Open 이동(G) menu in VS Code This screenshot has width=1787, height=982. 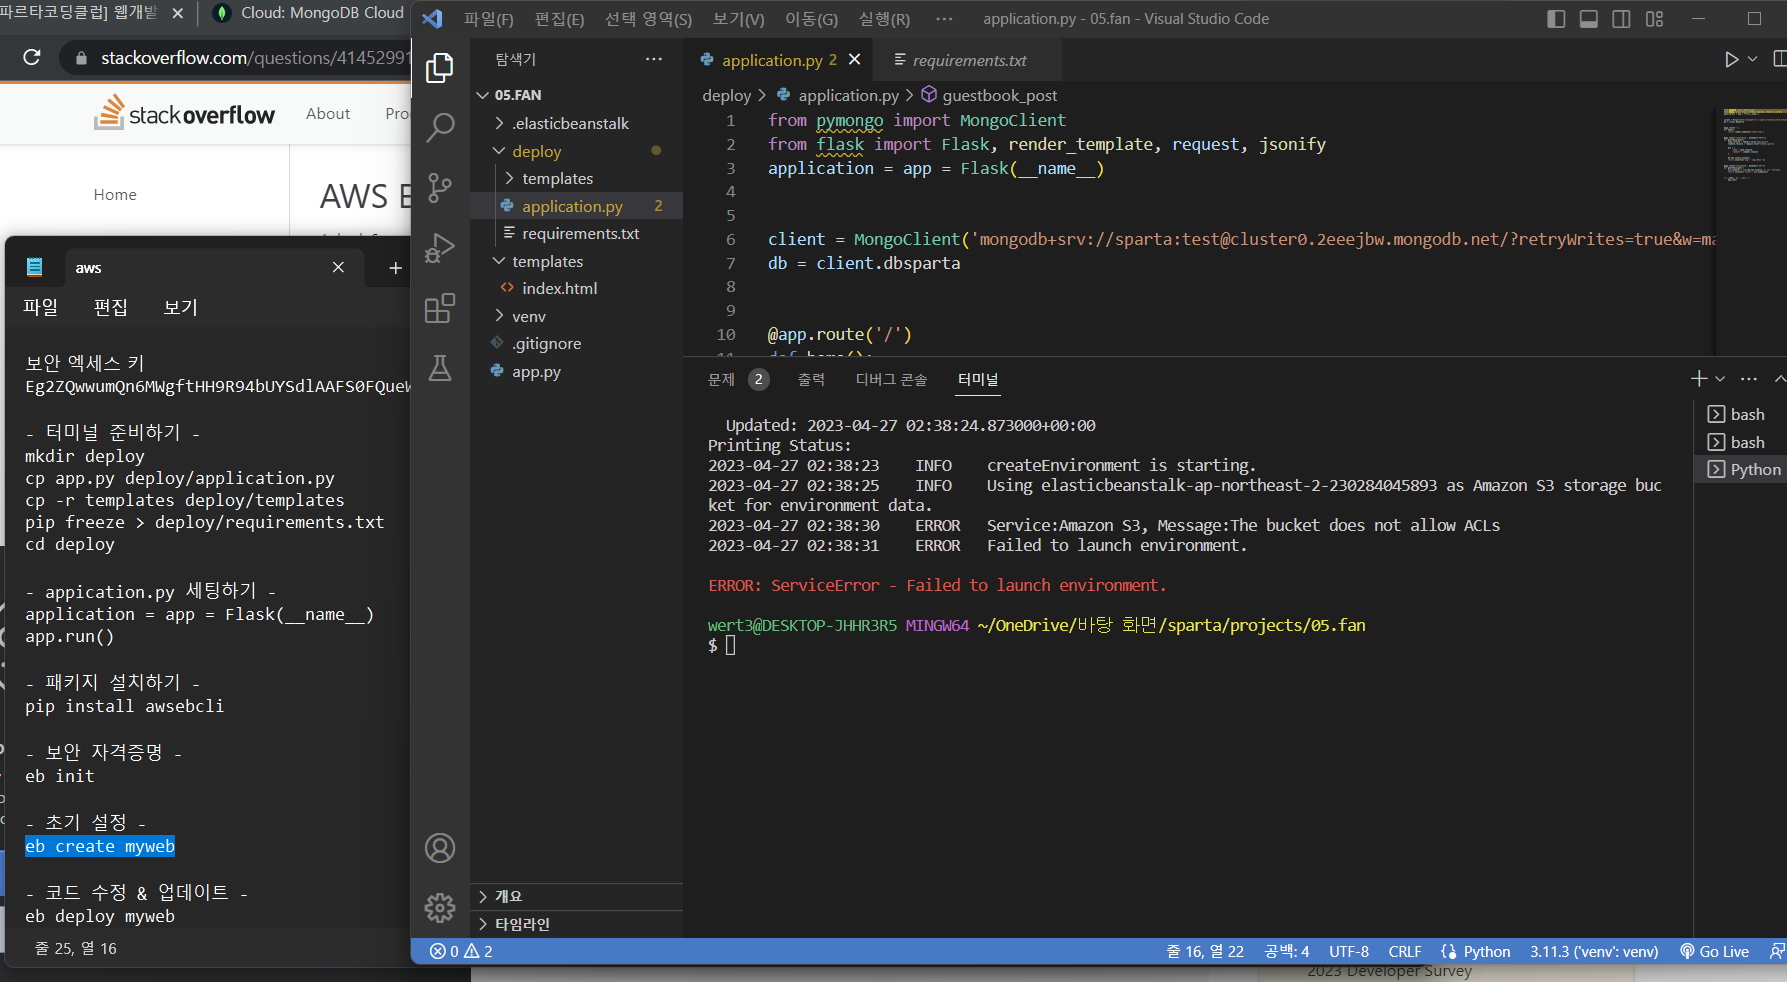pyautogui.click(x=811, y=19)
